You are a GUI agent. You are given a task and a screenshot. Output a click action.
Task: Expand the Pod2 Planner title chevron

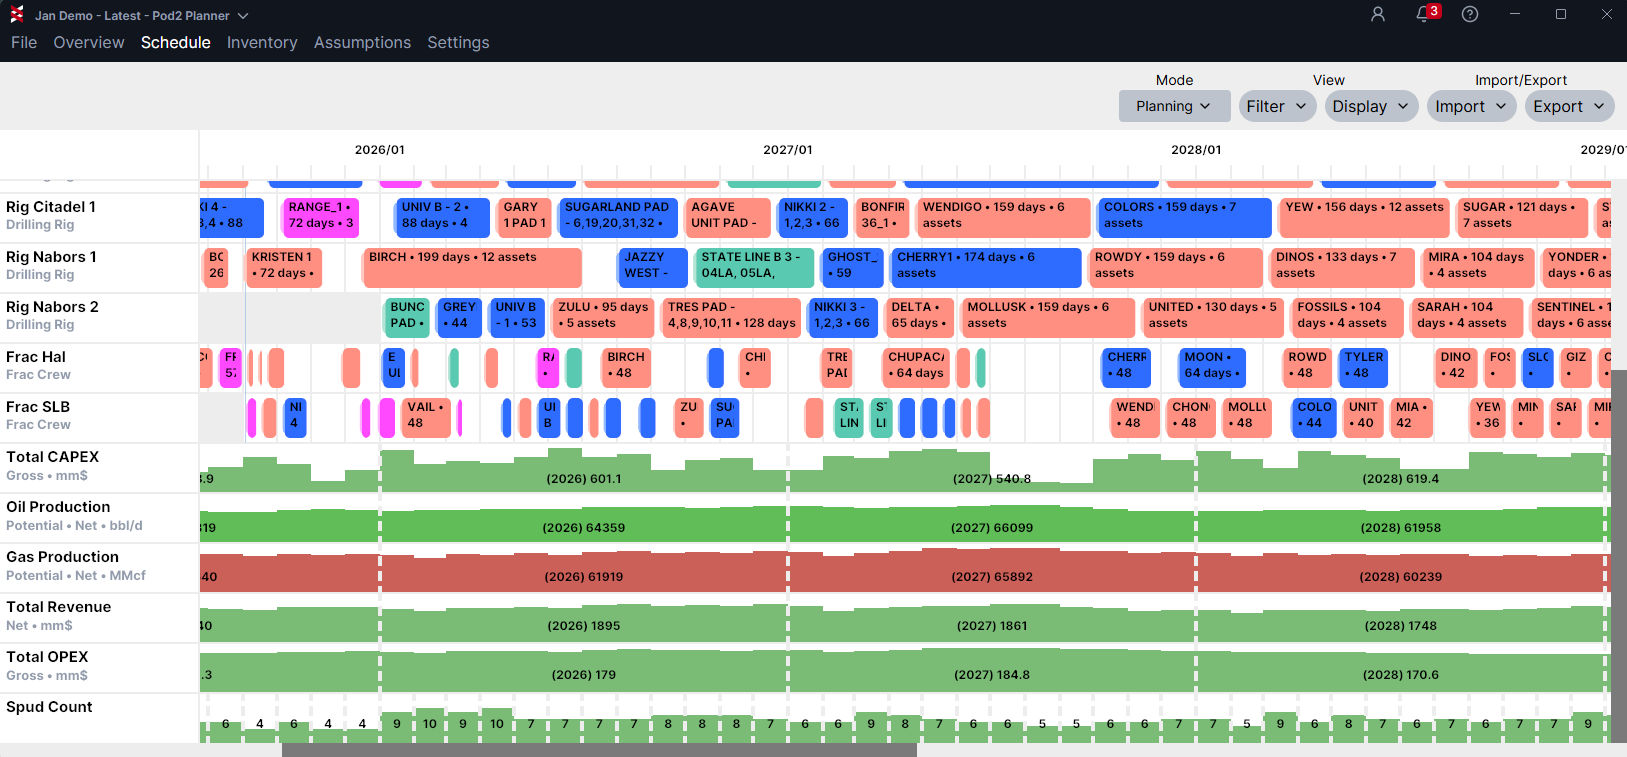click(243, 16)
